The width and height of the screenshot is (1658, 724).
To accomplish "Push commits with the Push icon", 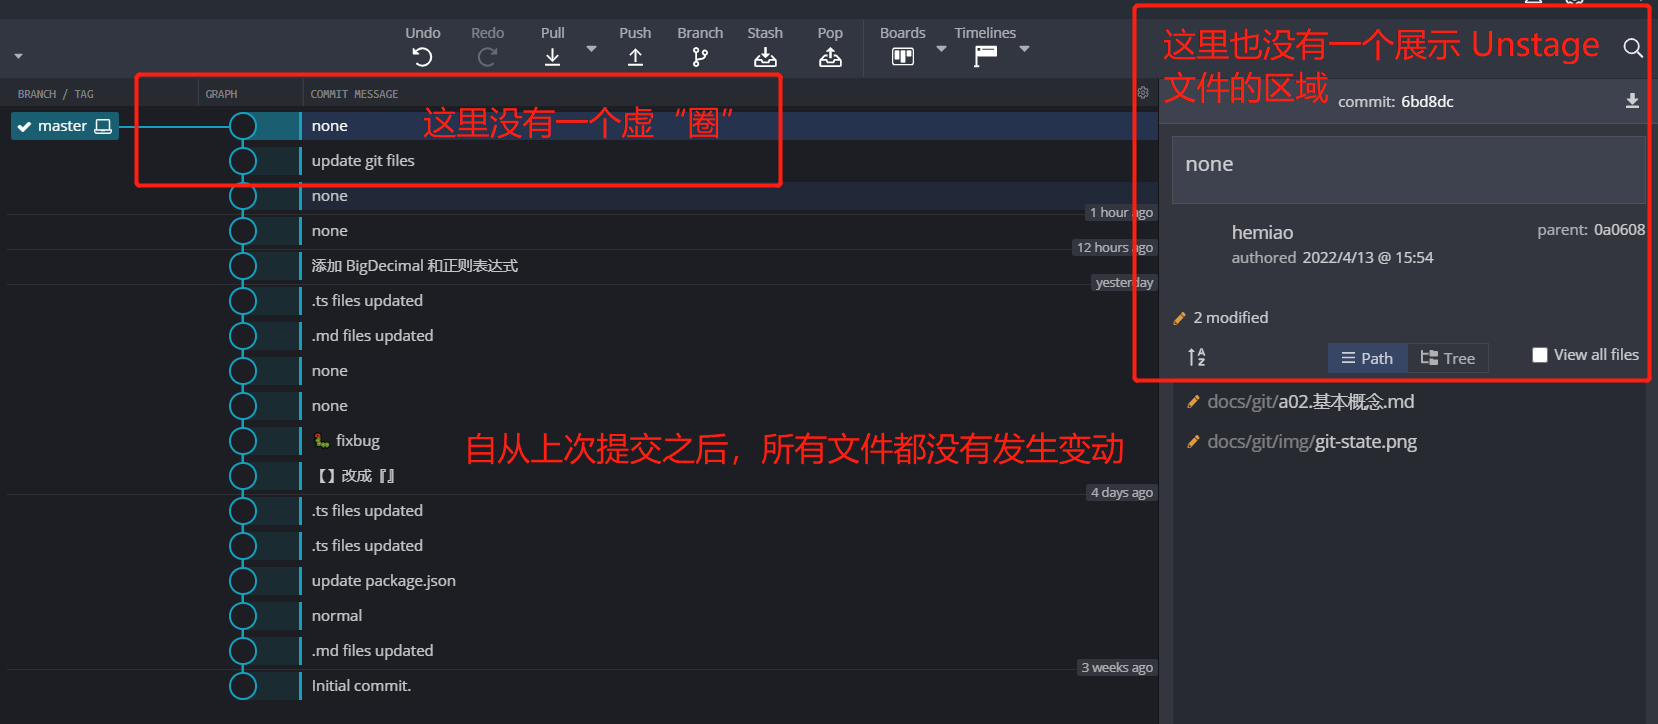I will 635,57.
